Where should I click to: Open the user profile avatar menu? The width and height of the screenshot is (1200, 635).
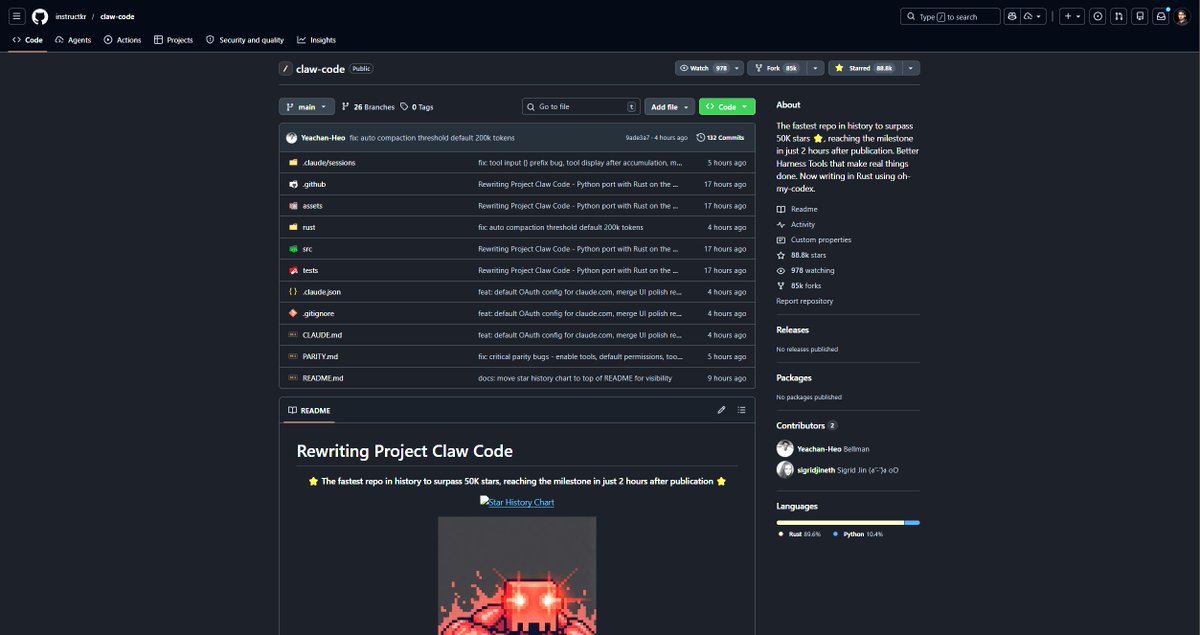pos(1182,16)
